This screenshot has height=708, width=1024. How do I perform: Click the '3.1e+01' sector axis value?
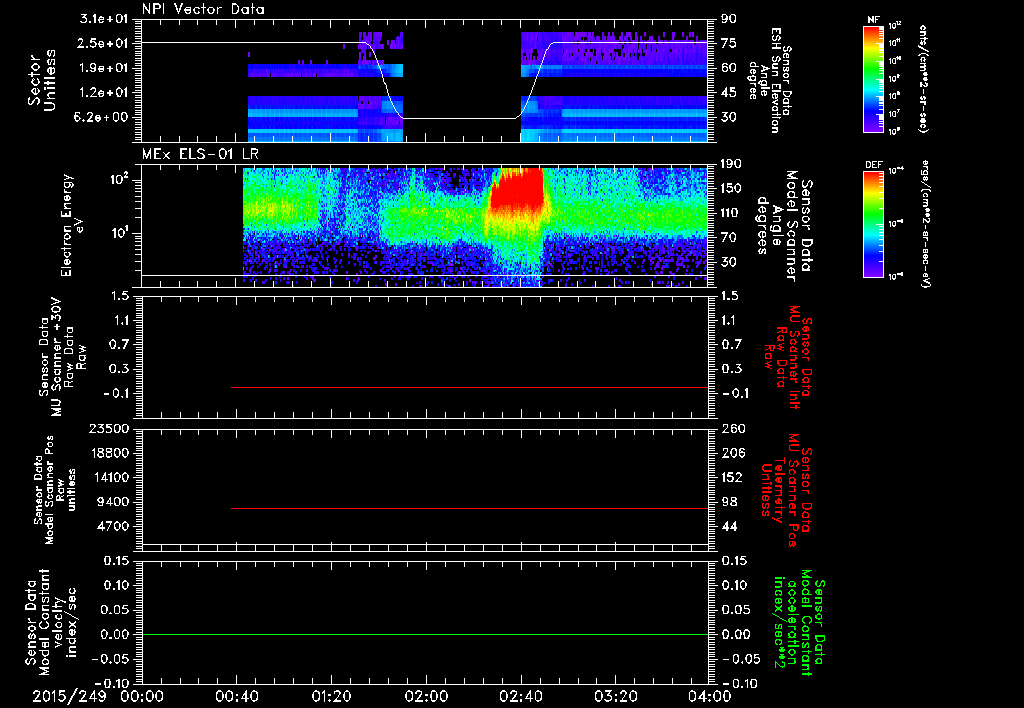tap(103, 19)
